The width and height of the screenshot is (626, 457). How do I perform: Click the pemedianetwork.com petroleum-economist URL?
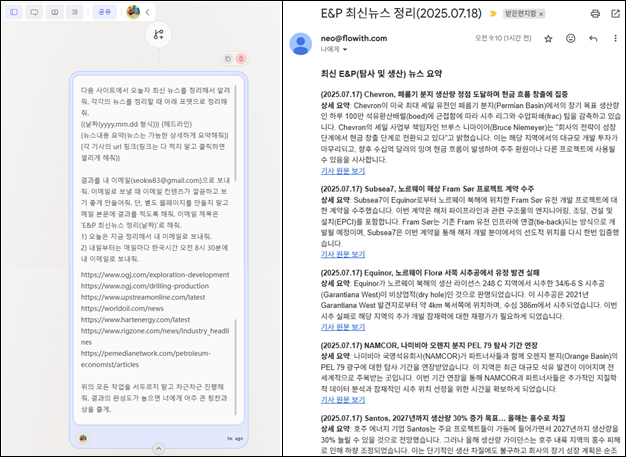(146, 358)
